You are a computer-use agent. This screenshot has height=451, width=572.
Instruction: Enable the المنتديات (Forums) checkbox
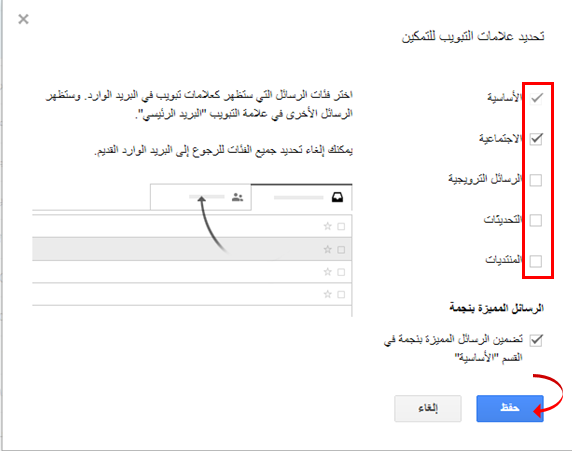pyautogui.click(x=536, y=261)
